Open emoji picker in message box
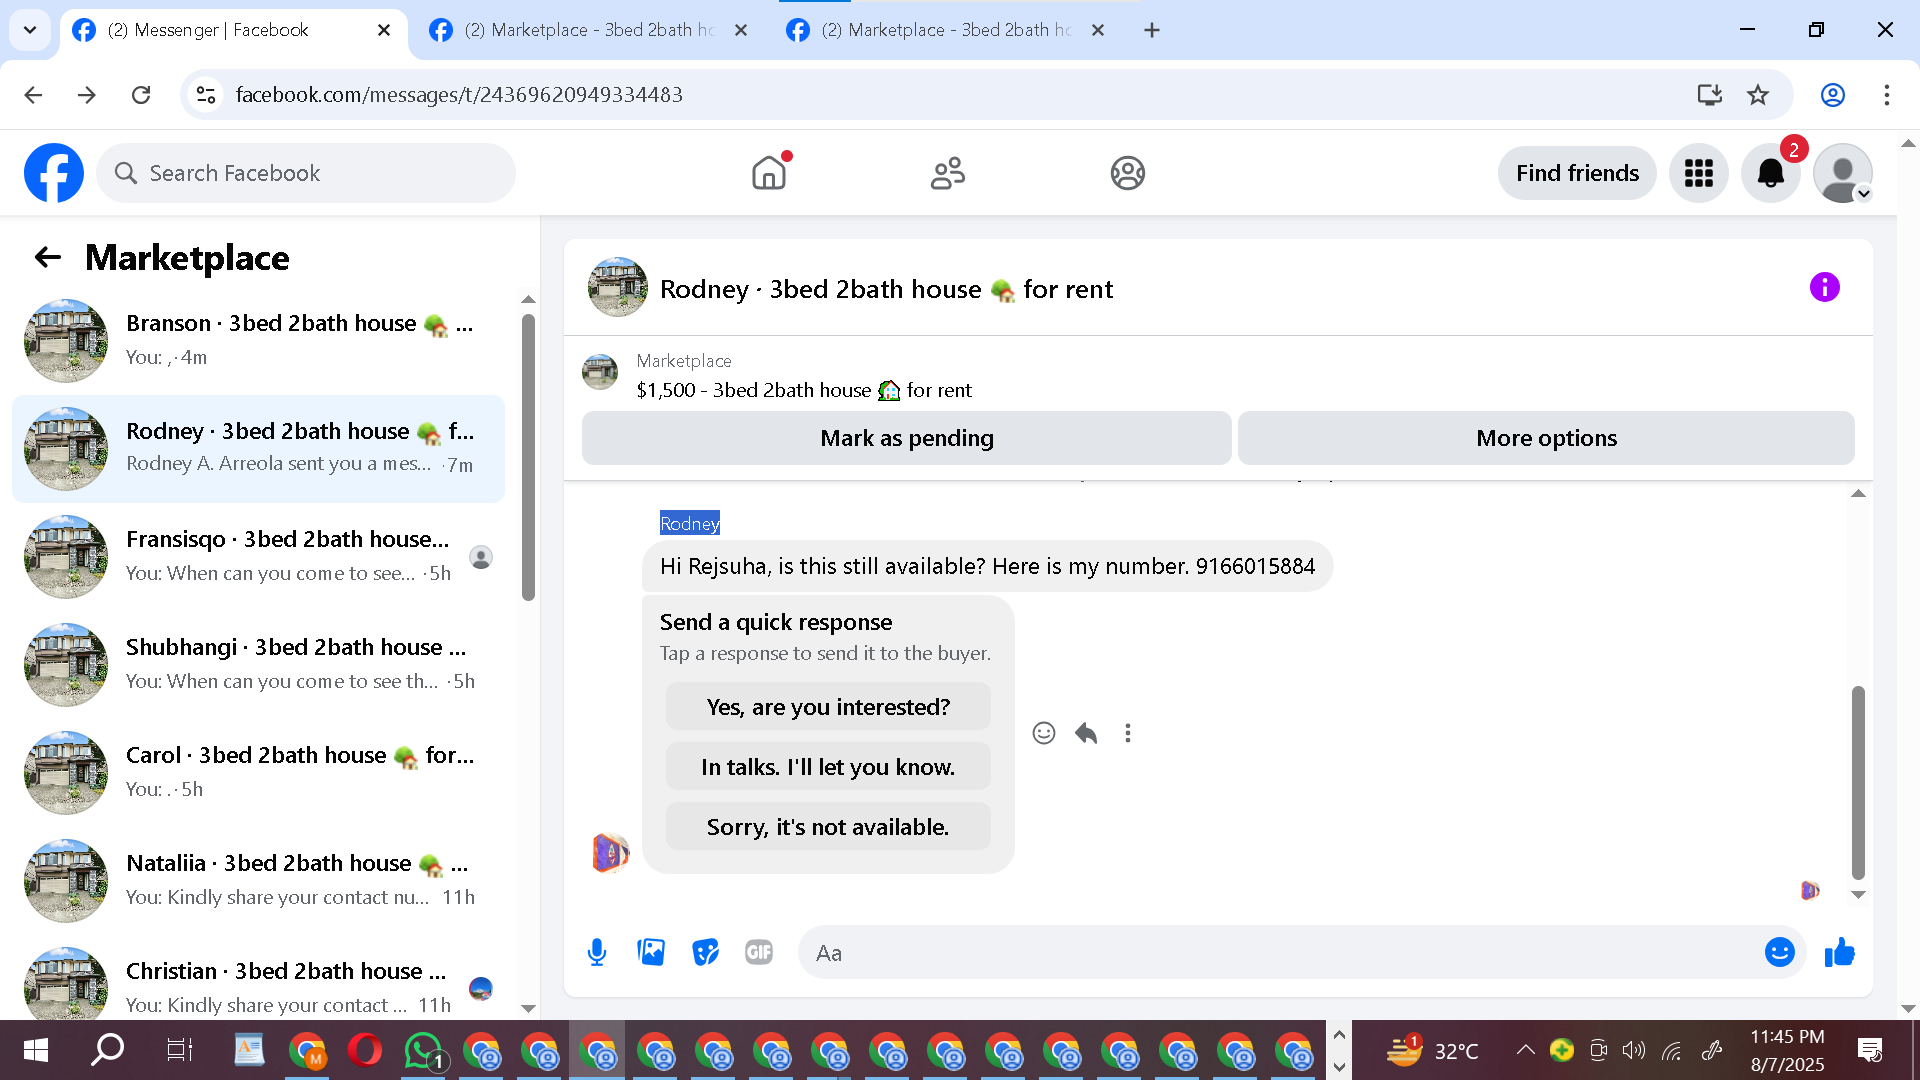Image resolution: width=1920 pixels, height=1080 pixels. click(x=1779, y=952)
